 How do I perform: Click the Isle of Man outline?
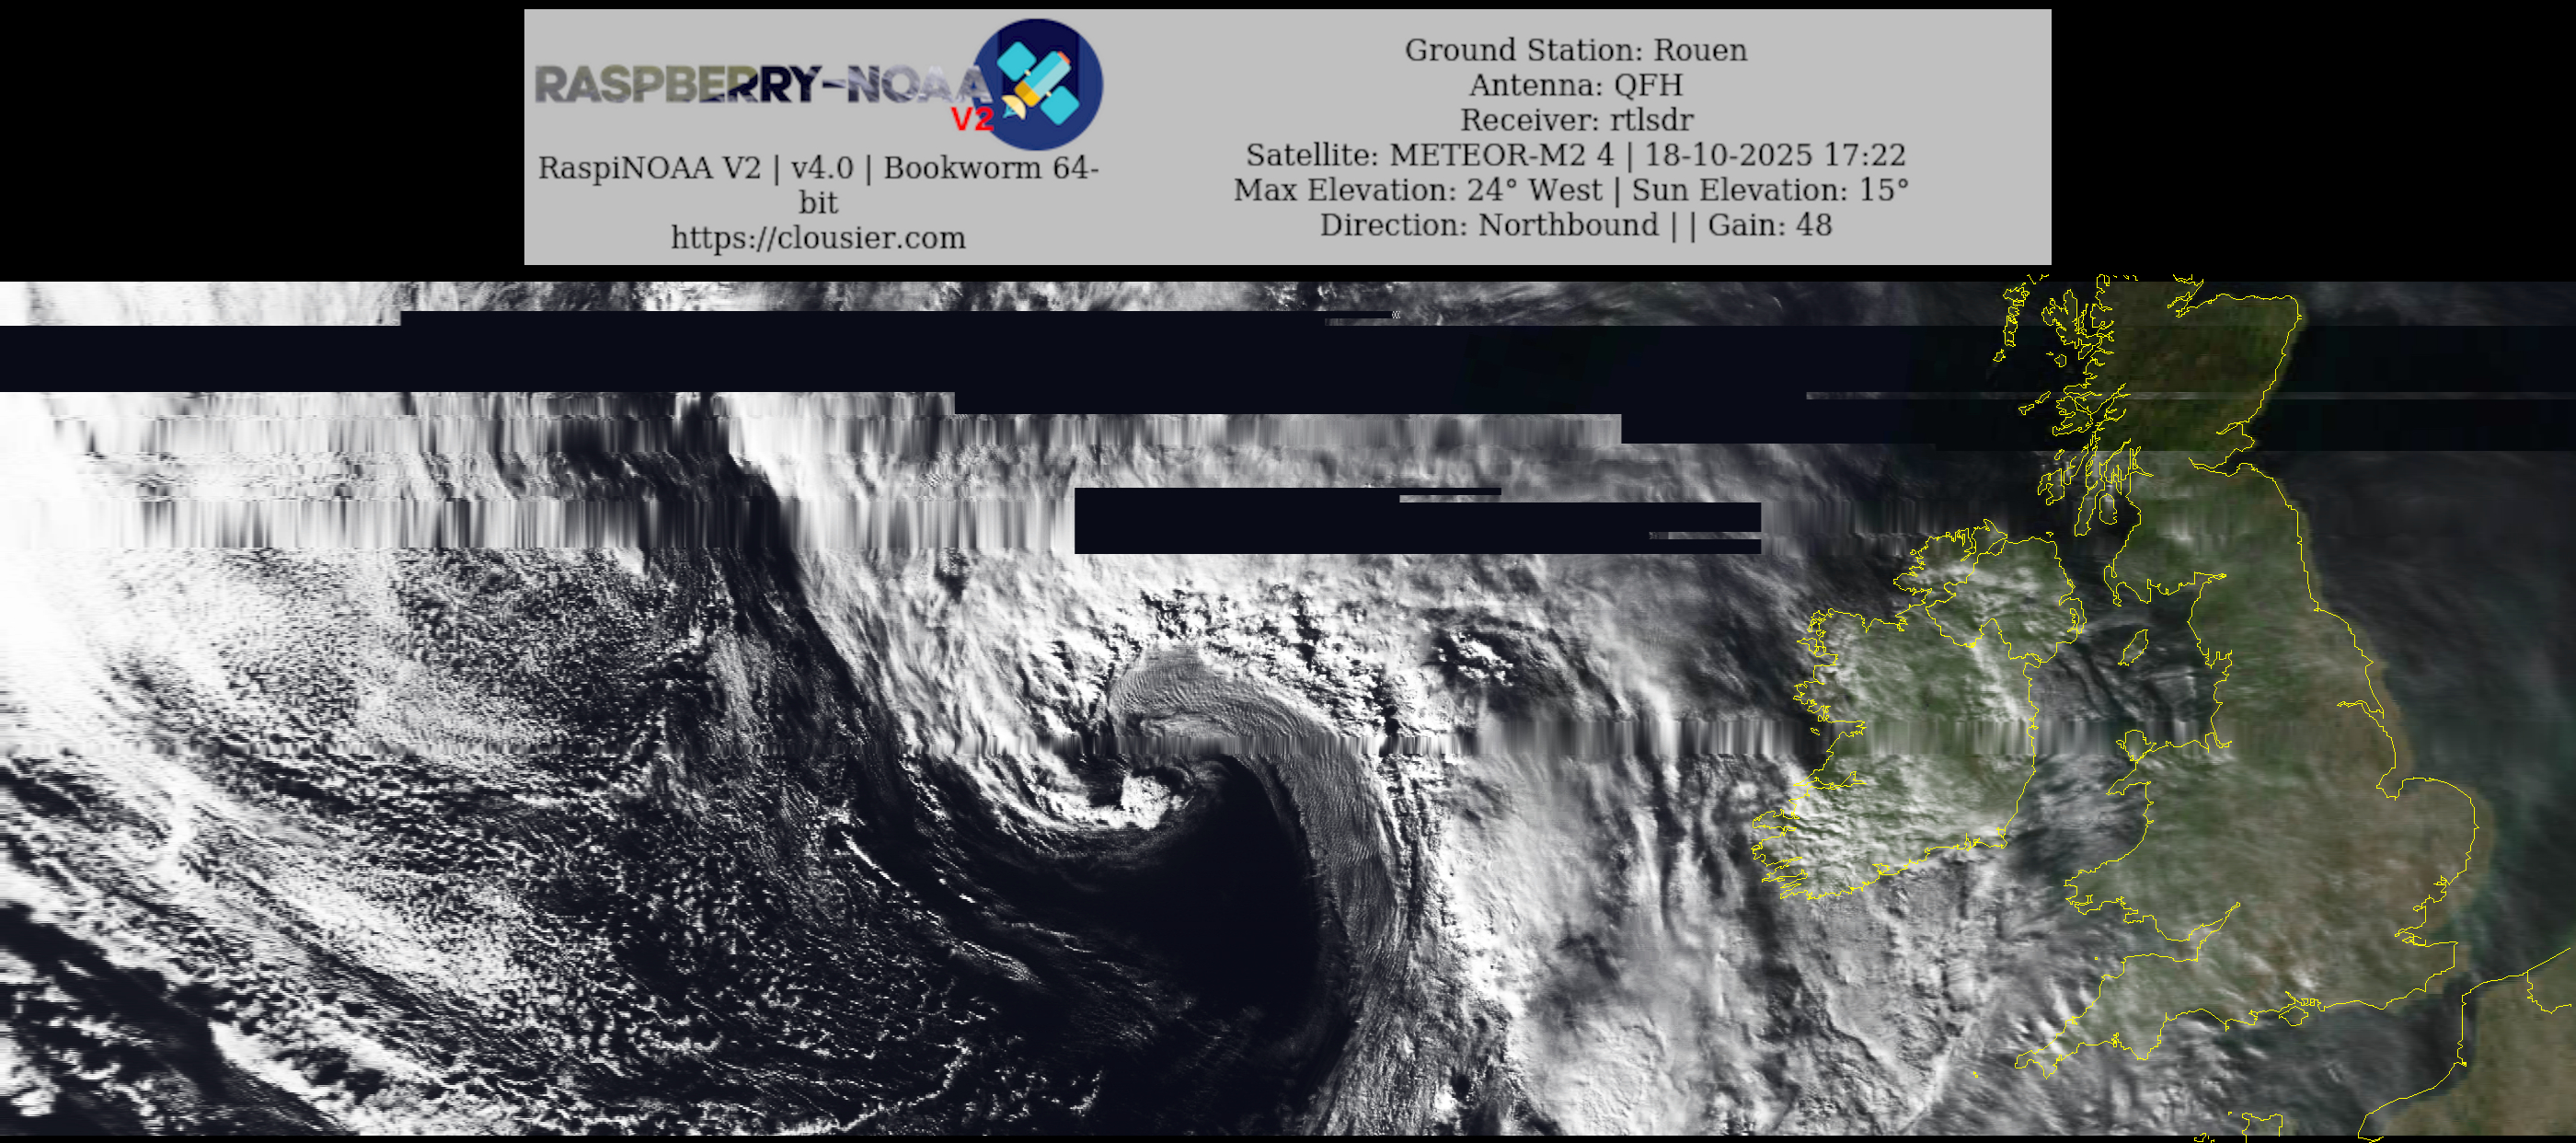[2134, 647]
